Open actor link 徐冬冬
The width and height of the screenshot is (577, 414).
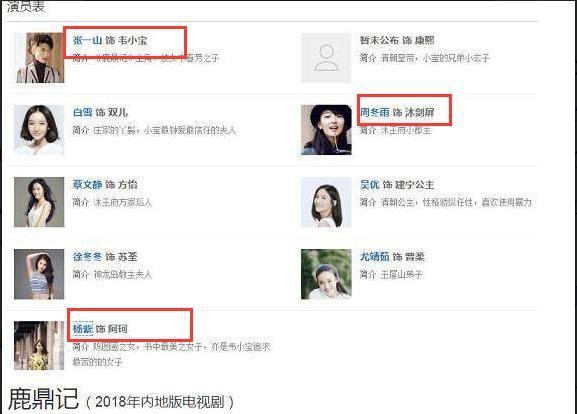tap(87, 256)
